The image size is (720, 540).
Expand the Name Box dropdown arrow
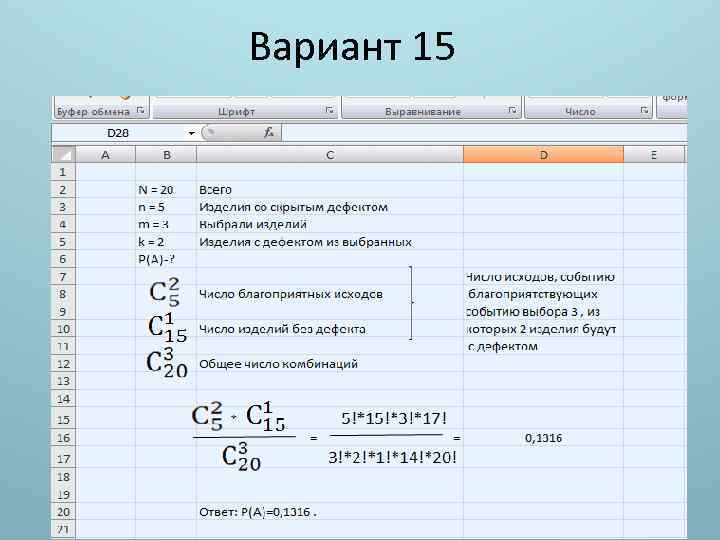click(191, 133)
